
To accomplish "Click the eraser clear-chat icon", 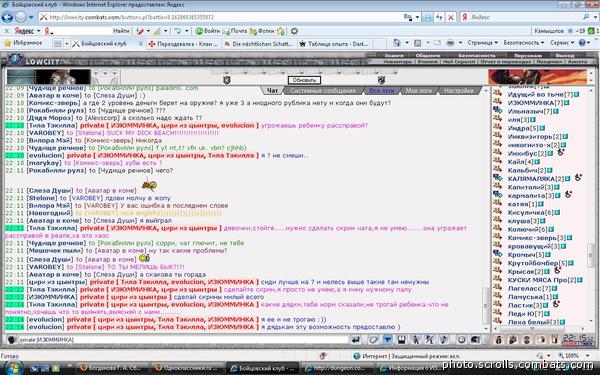I will coord(373,339).
